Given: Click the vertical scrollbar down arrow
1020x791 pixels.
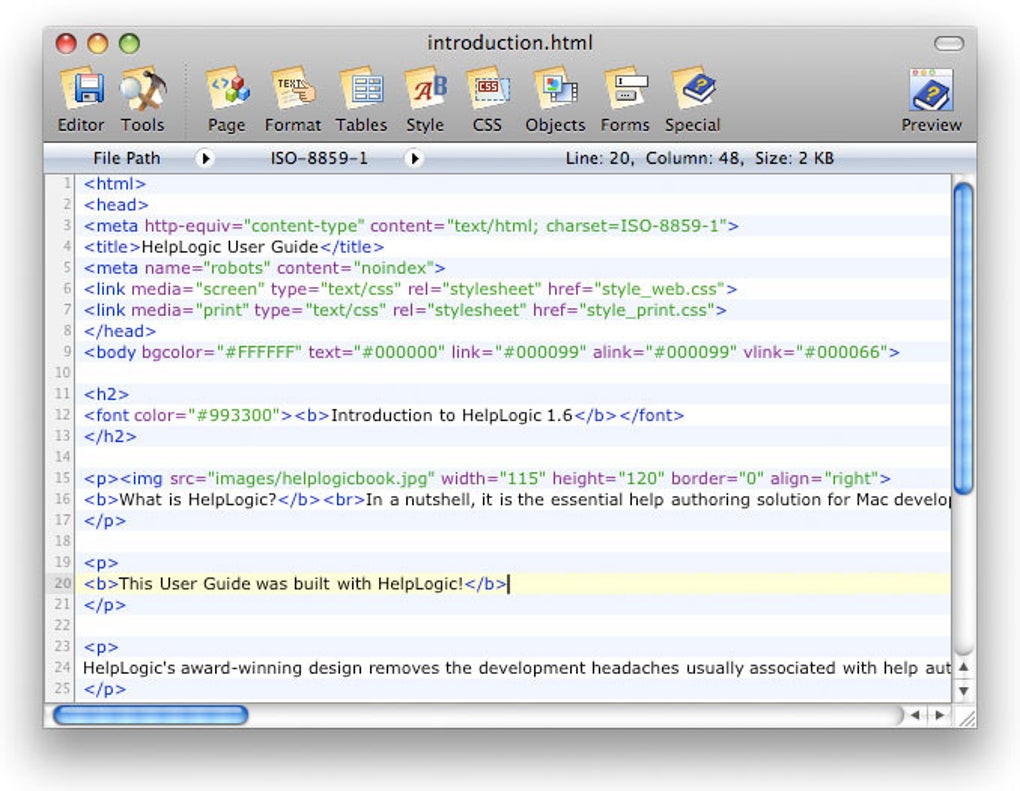Looking at the screenshot, I should pos(963,690).
